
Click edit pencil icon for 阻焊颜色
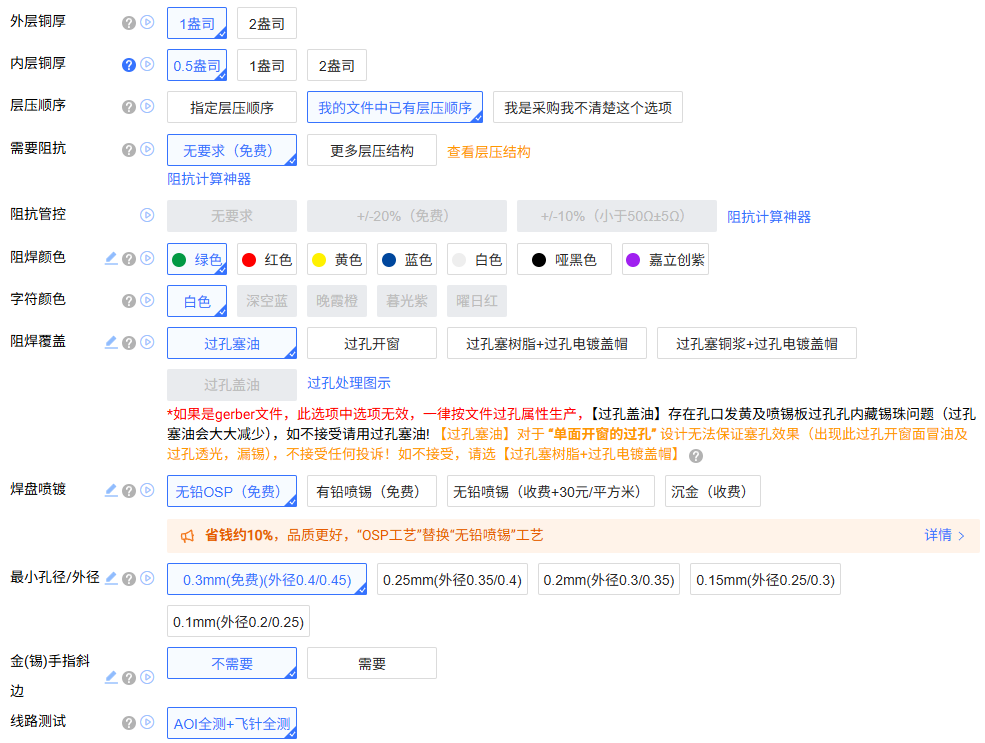(111, 258)
